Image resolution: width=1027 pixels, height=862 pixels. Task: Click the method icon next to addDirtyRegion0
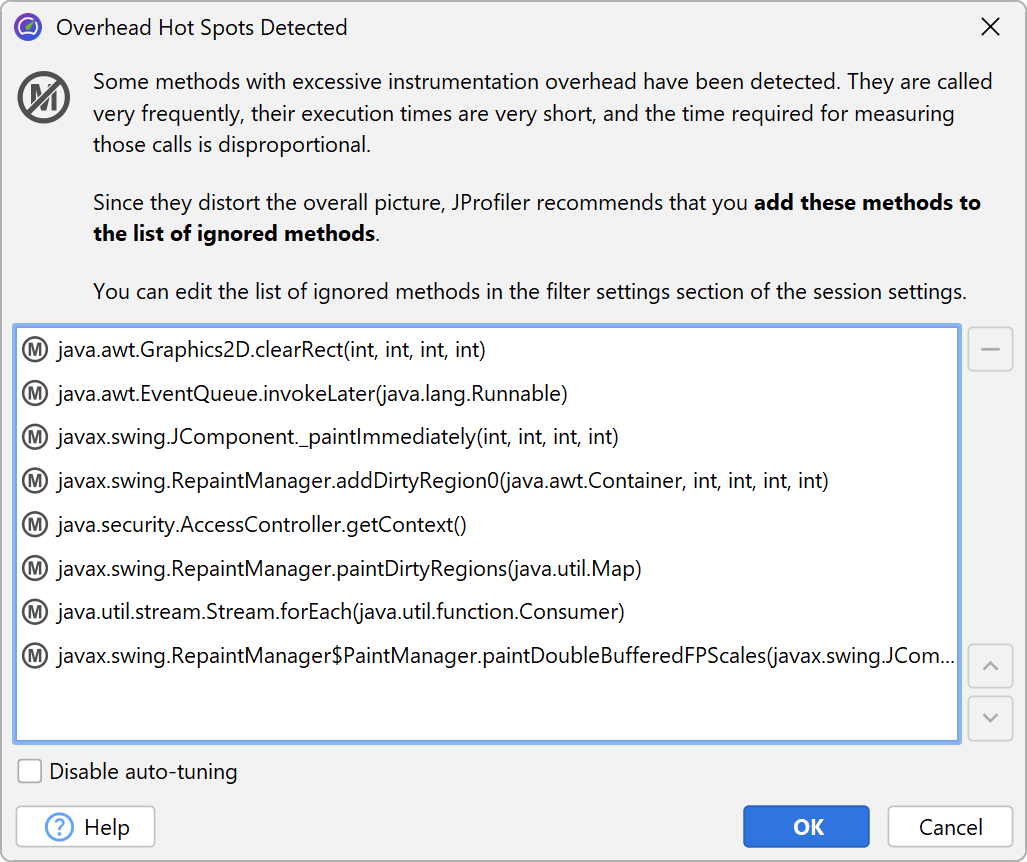click(x=36, y=481)
